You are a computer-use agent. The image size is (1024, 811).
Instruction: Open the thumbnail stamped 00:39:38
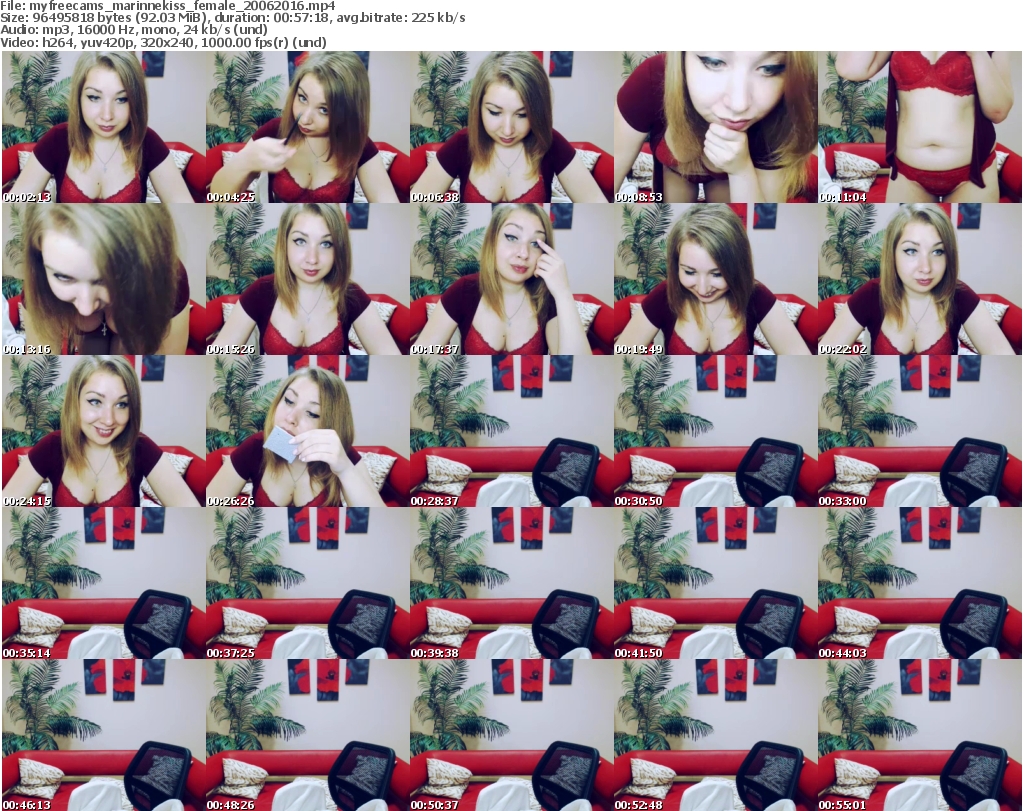511,583
